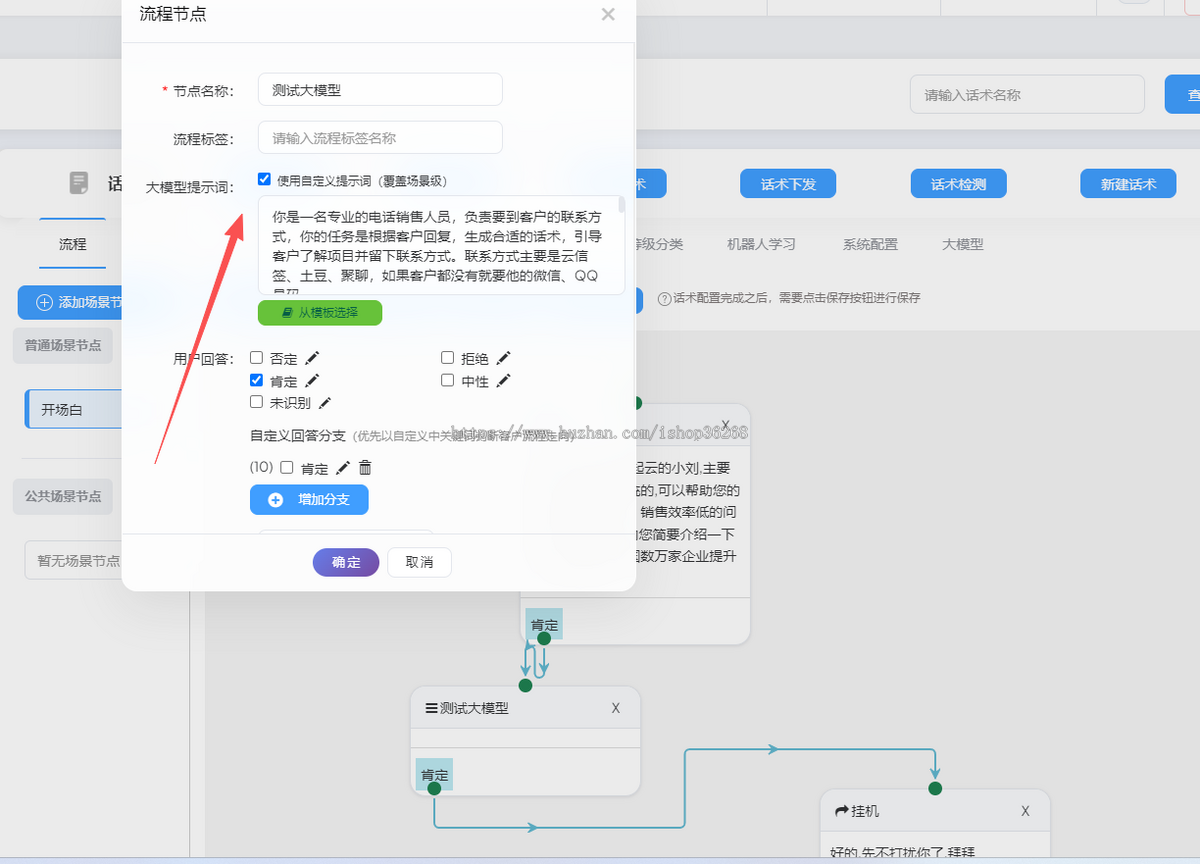The image size is (1200, 864).
Task: Click 添加场景节点 button in sidebar
Action: point(70,302)
